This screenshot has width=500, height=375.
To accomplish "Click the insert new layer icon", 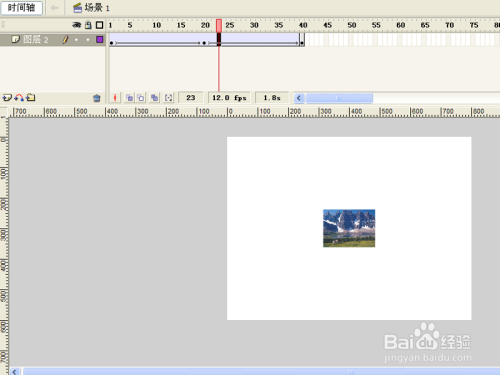I will coord(7,98).
